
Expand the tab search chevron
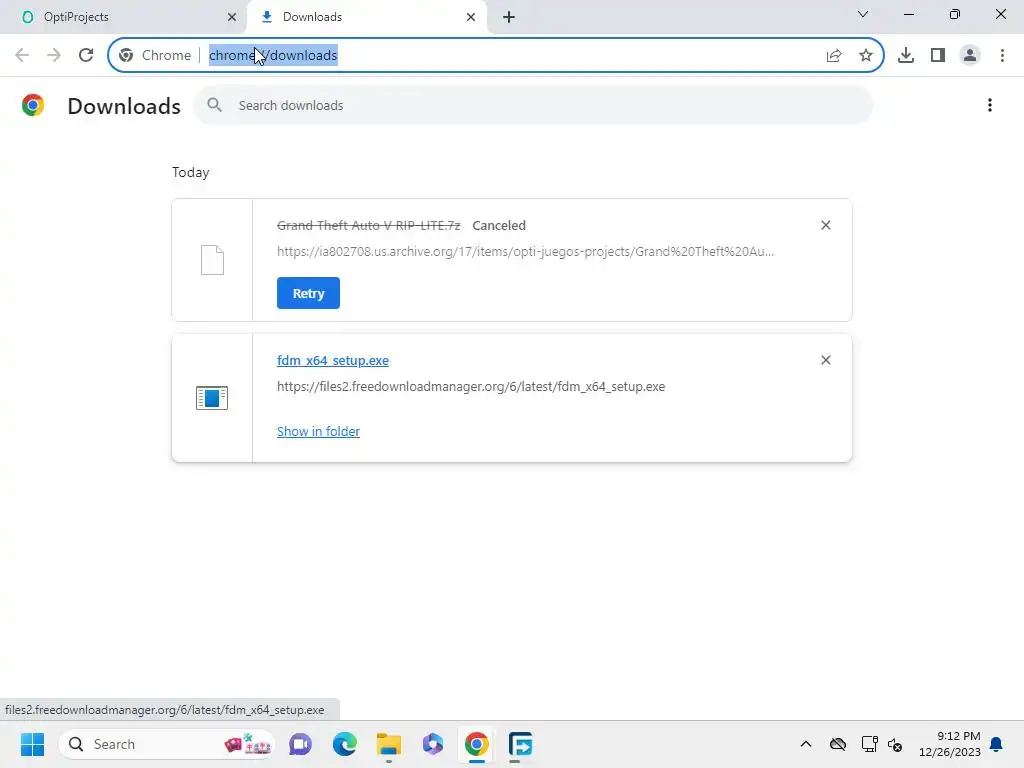point(863,14)
